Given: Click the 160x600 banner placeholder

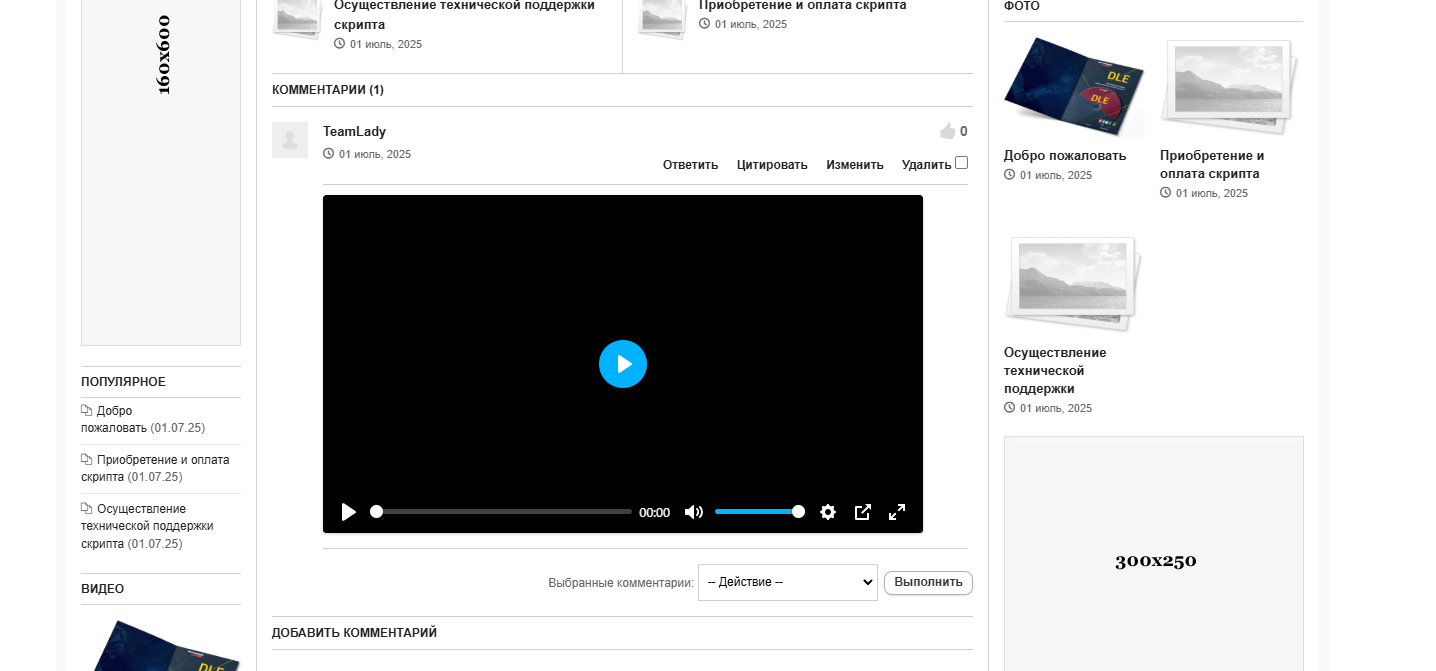Looking at the screenshot, I should point(161,172).
